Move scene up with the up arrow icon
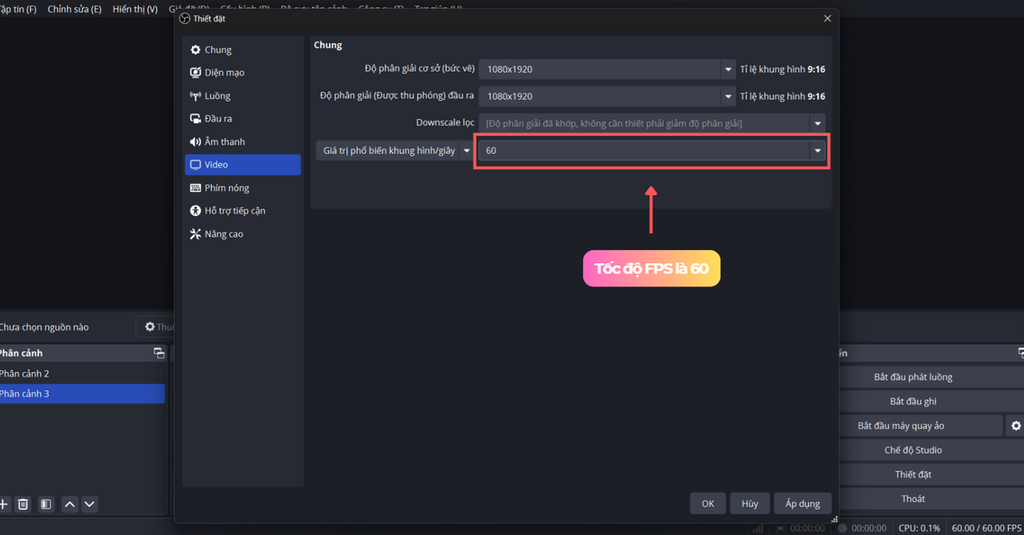 point(70,504)
